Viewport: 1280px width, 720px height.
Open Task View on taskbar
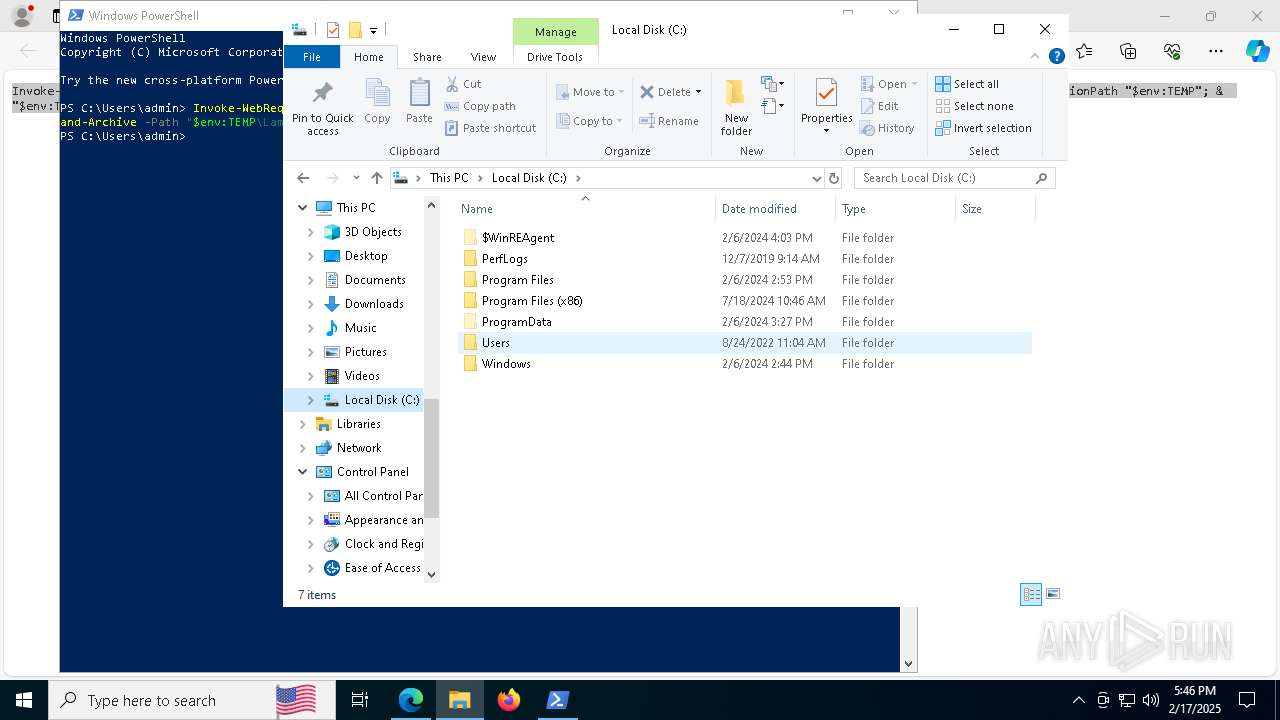tap(360, 700)
